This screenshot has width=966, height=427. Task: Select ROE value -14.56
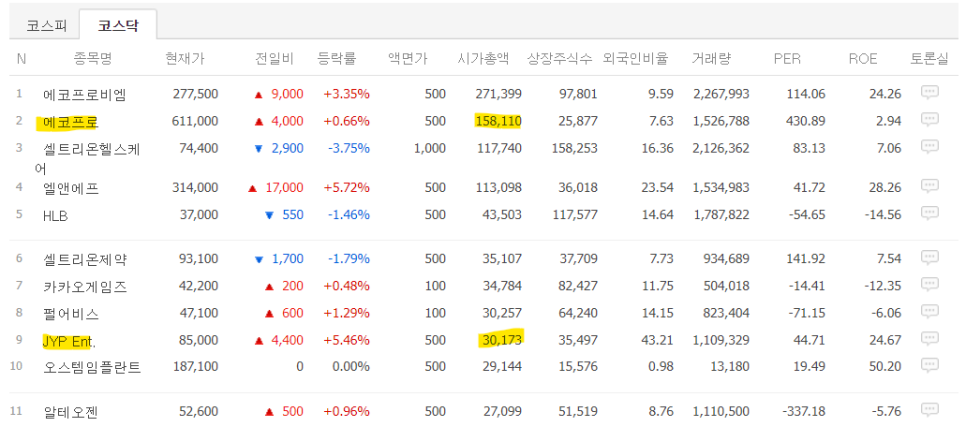tap(882, 214)
